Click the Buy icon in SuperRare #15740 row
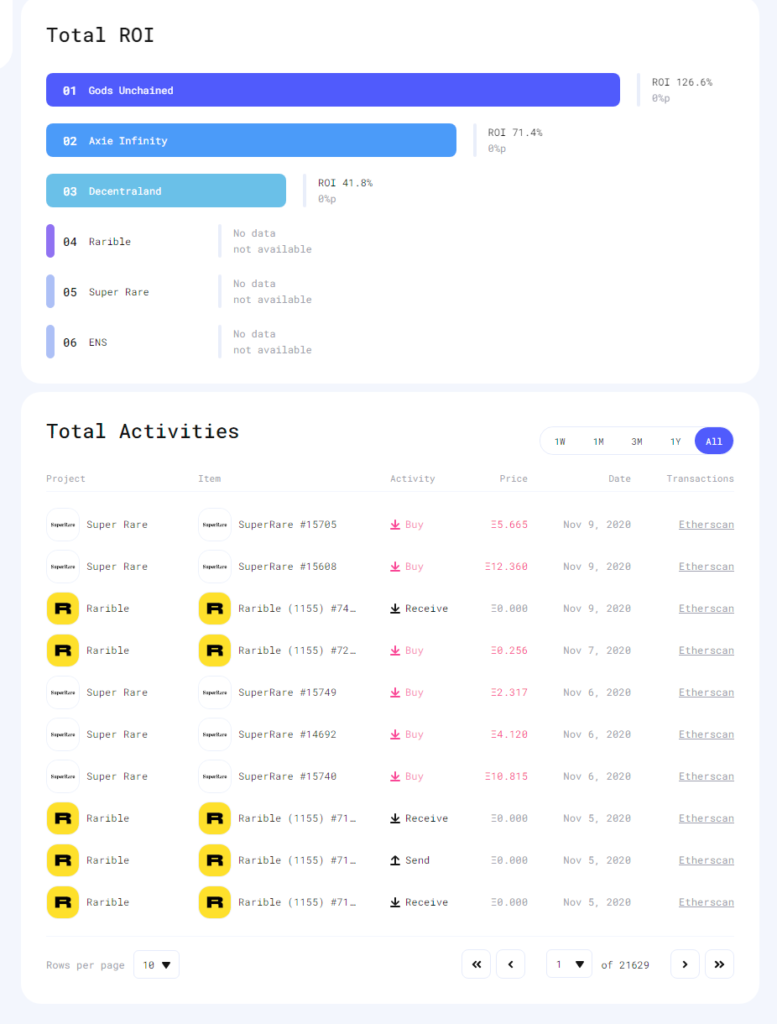The image size is (777, 1024). (x=395, y=776)
